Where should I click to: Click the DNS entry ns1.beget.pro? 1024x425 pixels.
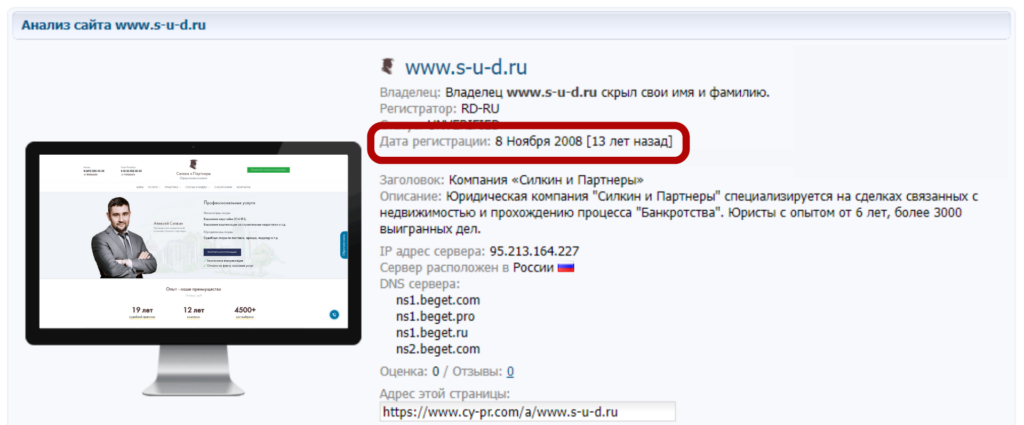[x=435, y=317]
